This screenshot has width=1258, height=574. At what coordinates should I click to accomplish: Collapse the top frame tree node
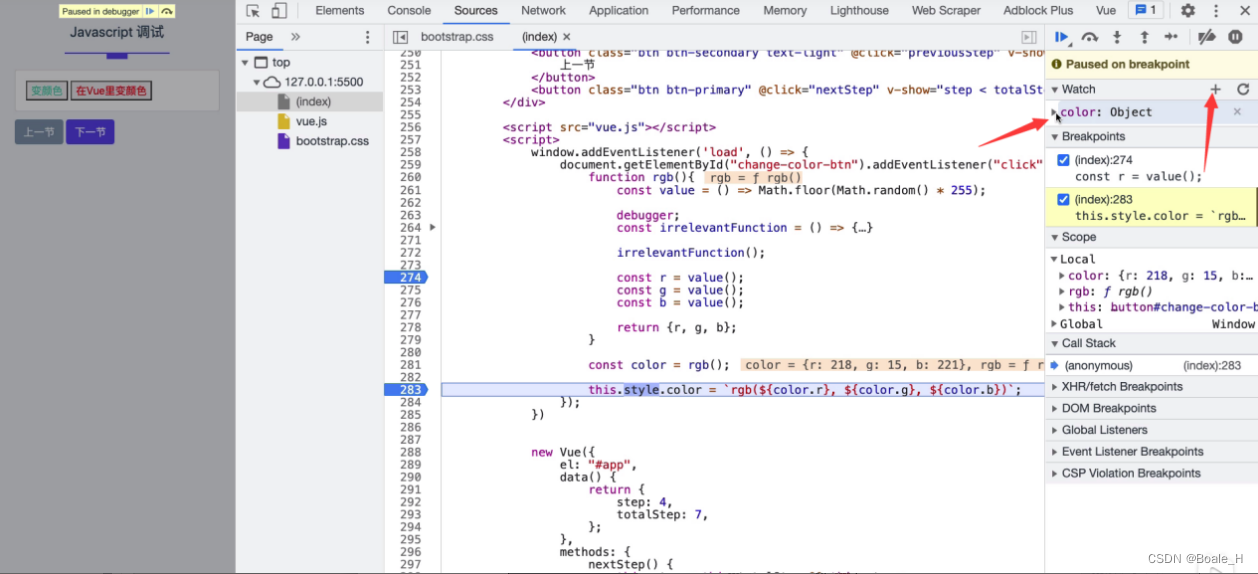point(246,62)
